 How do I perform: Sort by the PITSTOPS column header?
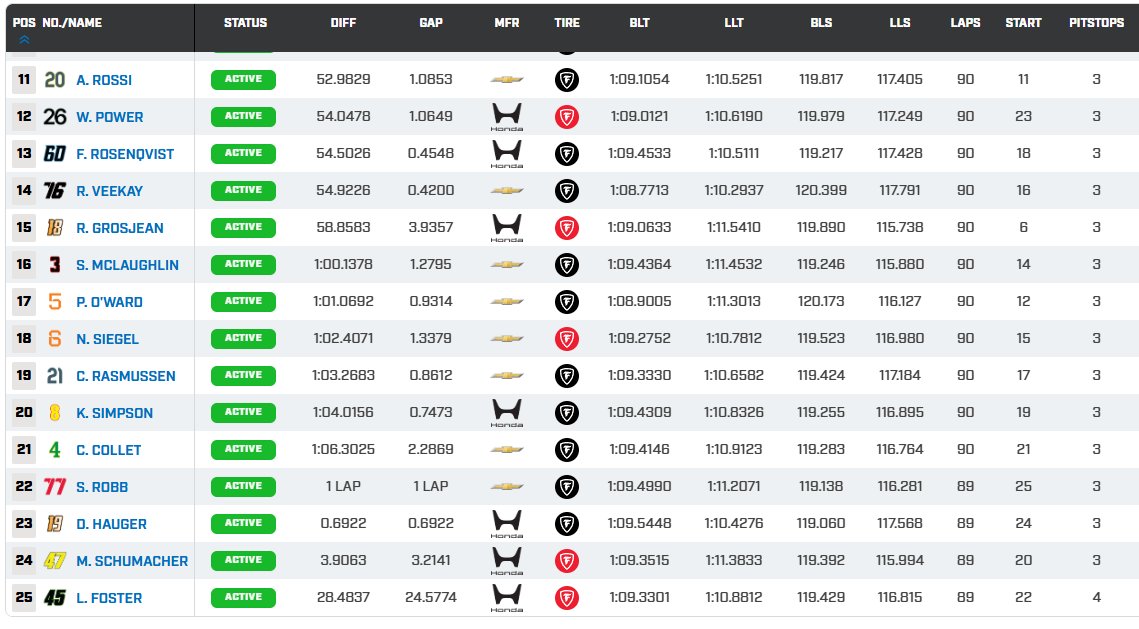(1096, 23)
